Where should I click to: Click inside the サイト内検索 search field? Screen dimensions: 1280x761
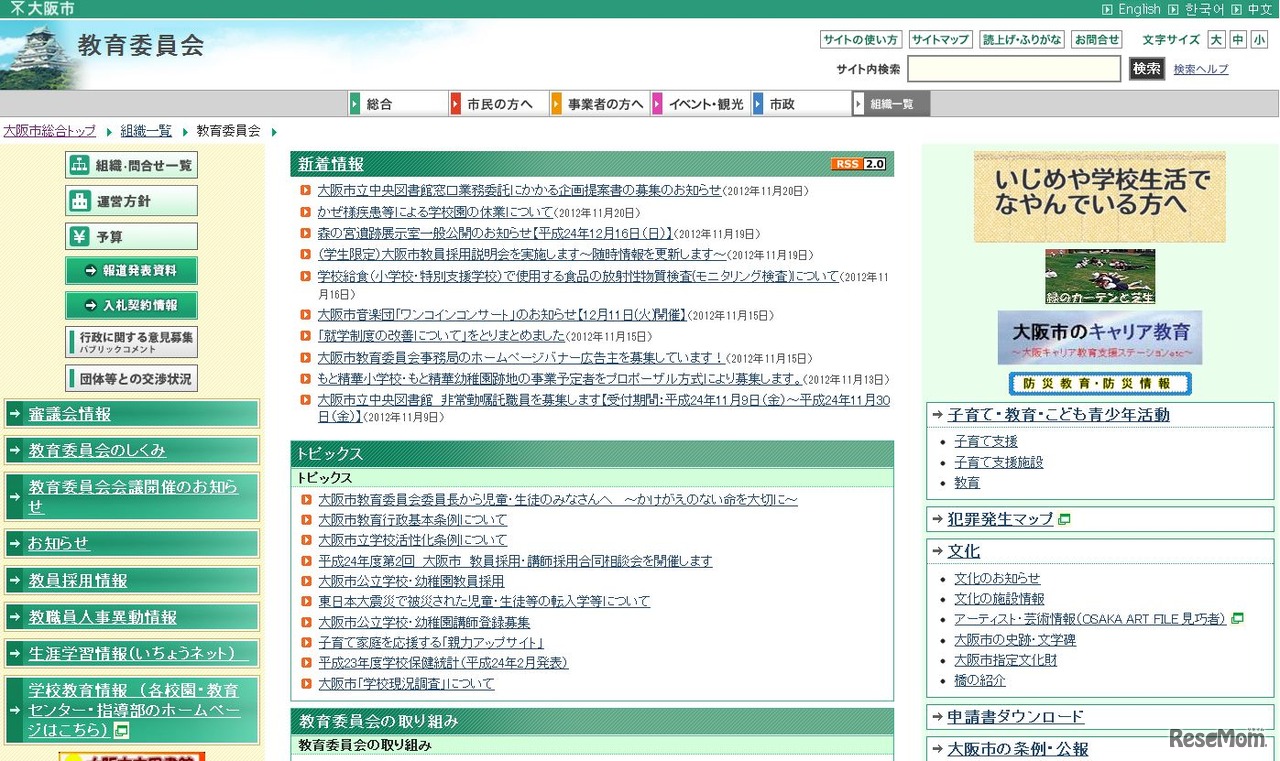[1013, 68]
